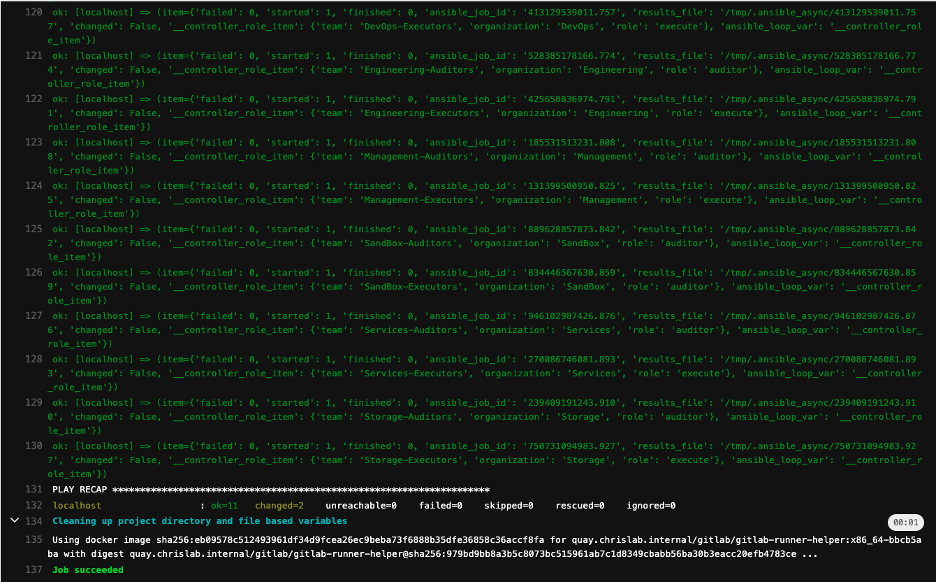The image size is (936, 582).
Task: Open line number 127 link
Action: tap(33, 316)
